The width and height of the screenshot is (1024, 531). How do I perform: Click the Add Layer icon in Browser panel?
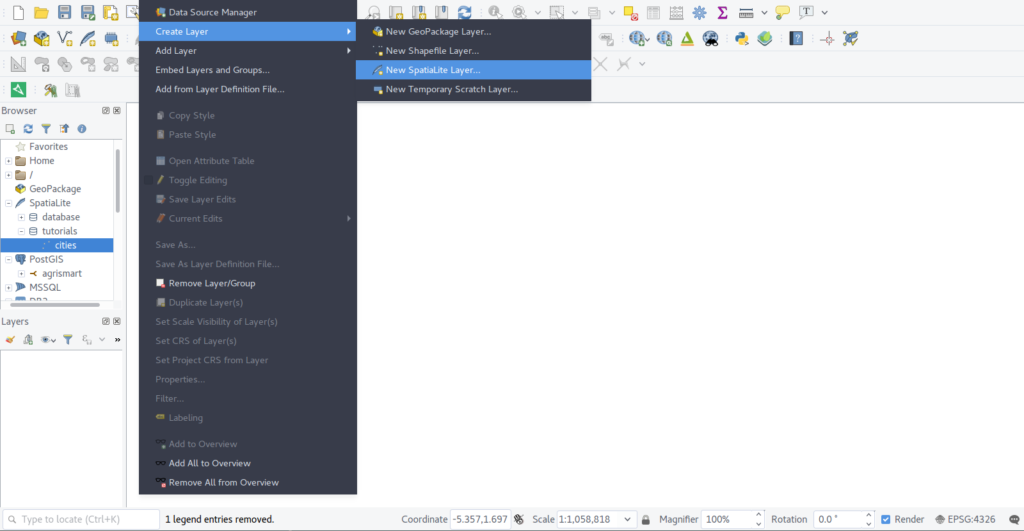10,129
